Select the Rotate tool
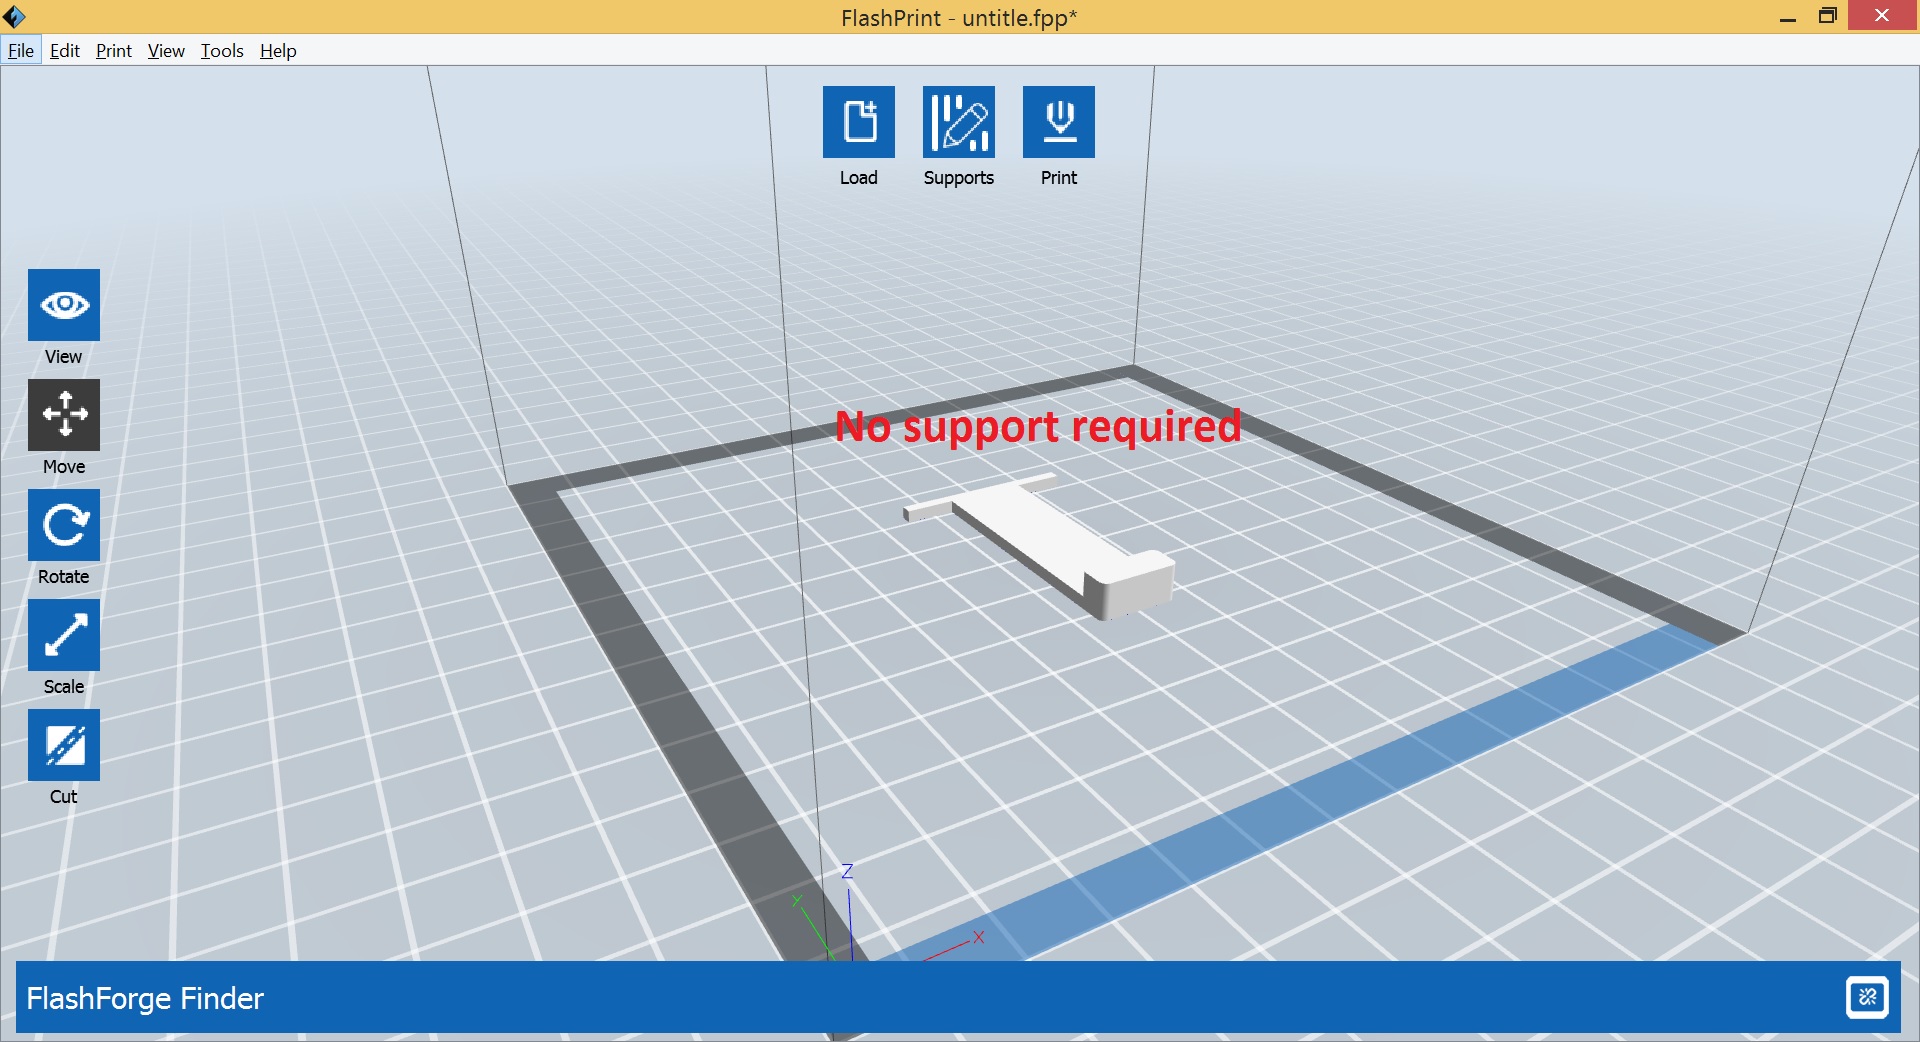This screenshot has height=1042, width=1920. tap(64, 525)
